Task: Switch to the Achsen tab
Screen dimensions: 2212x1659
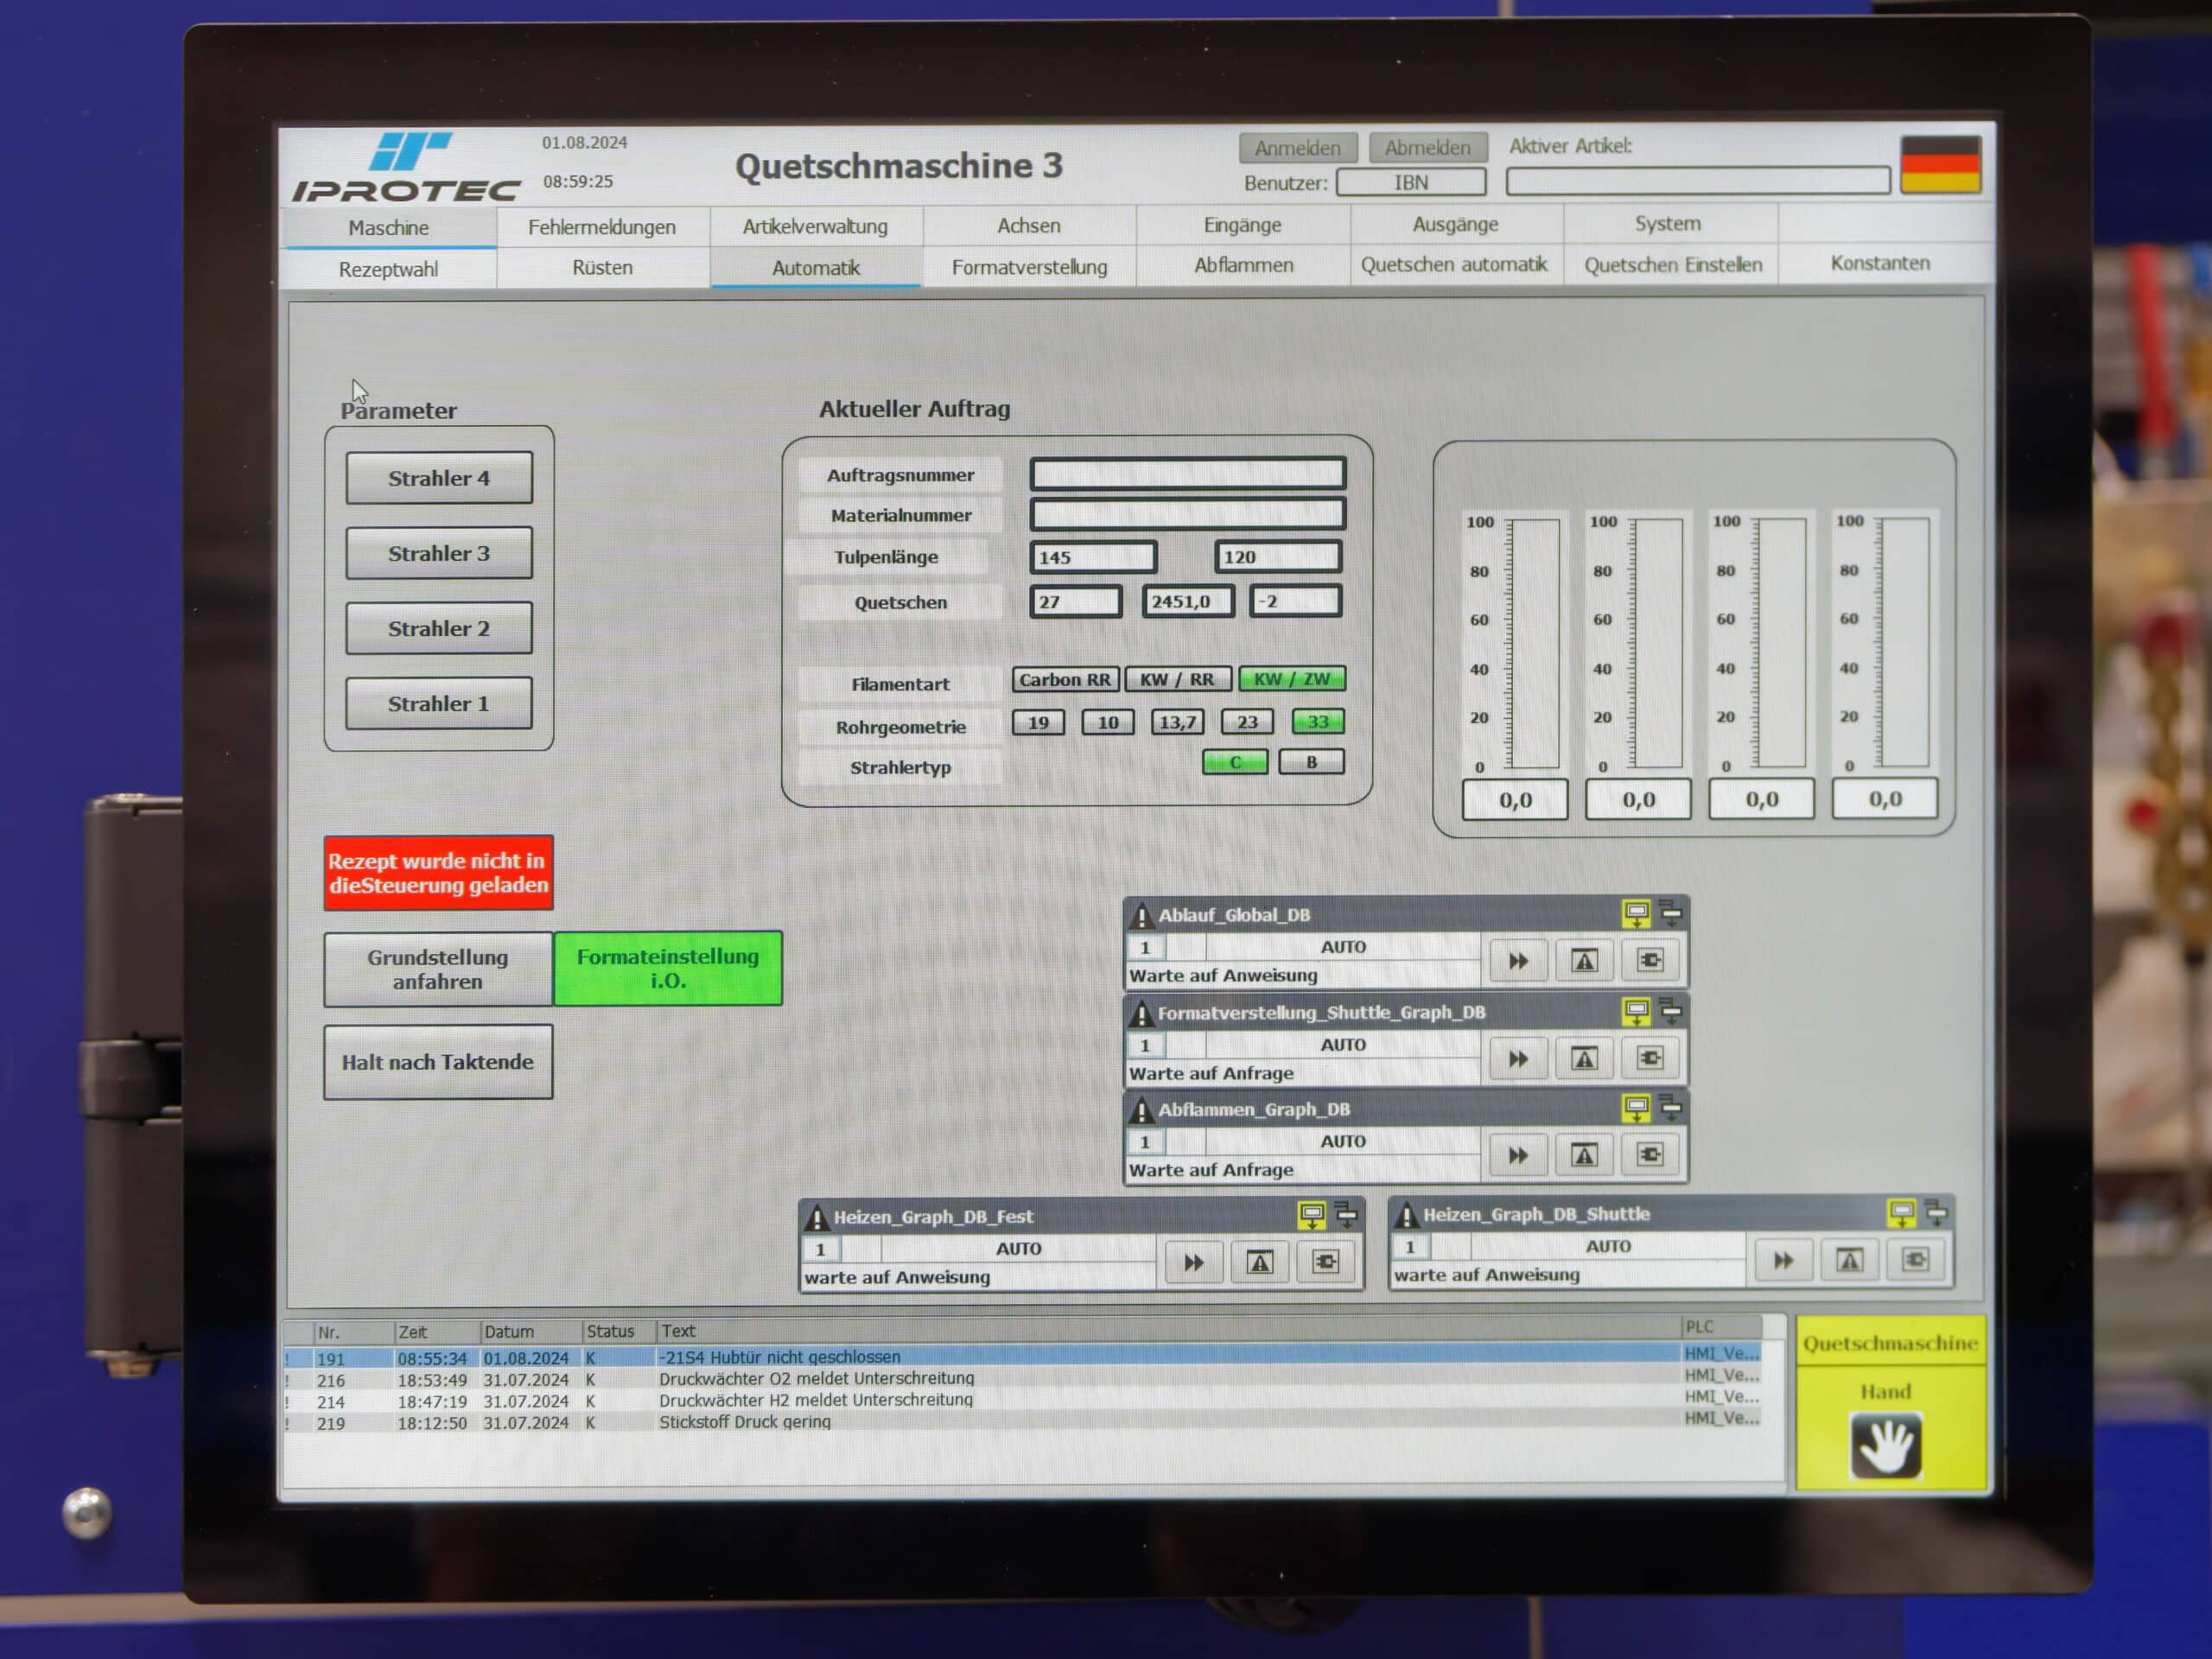Action: click(x=1029, y=225)
